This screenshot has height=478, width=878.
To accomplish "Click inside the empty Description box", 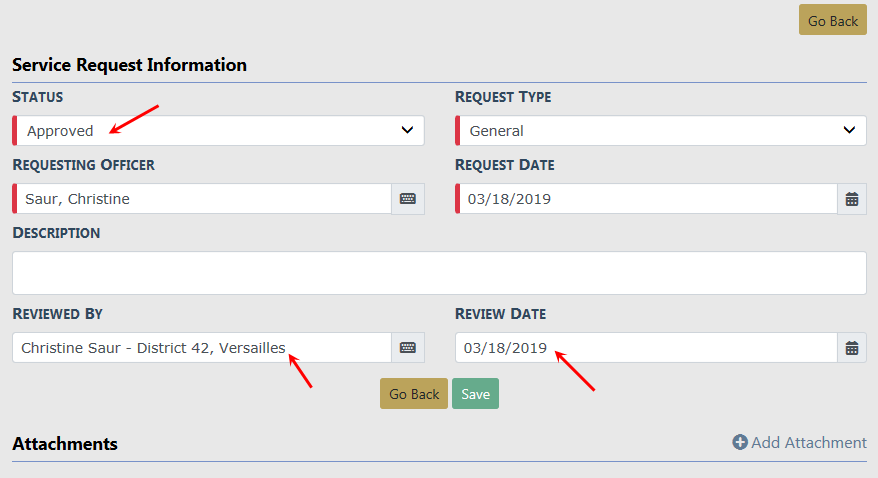I will tap(439, 273).
